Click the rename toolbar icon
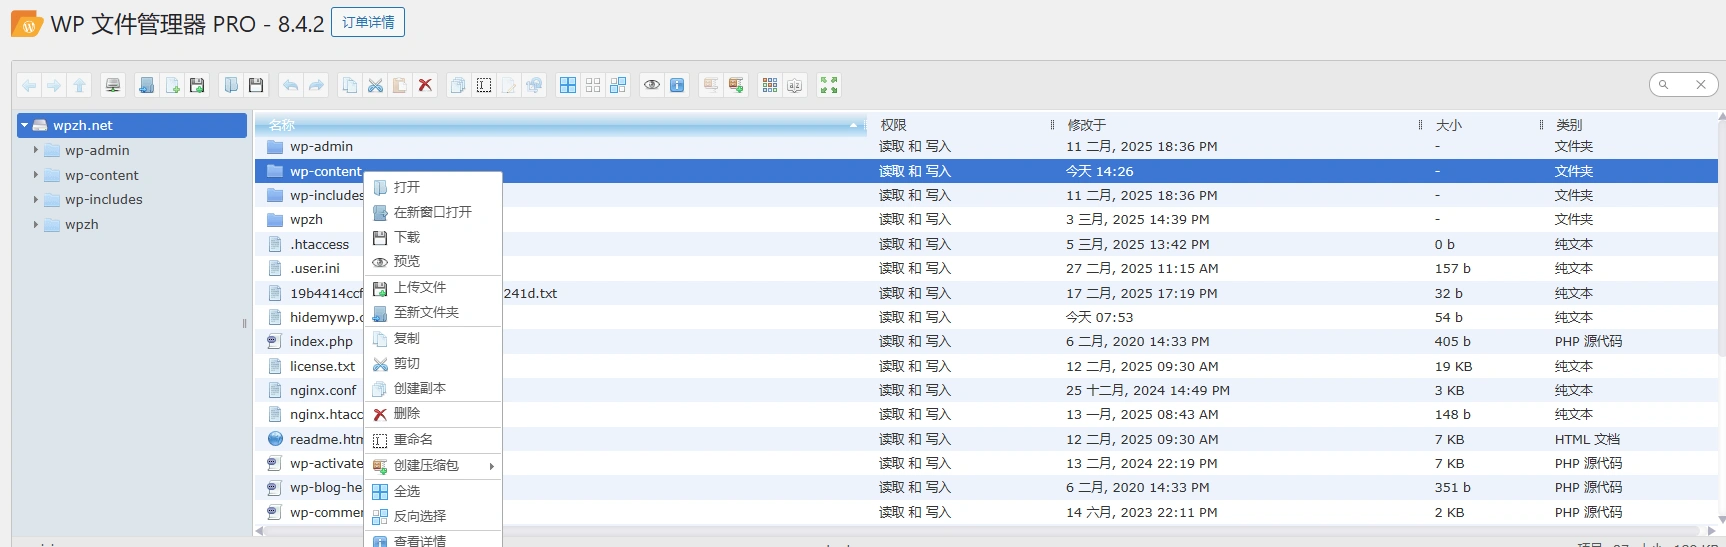This screenshot has height=547, width=1726. pos(484,85)
